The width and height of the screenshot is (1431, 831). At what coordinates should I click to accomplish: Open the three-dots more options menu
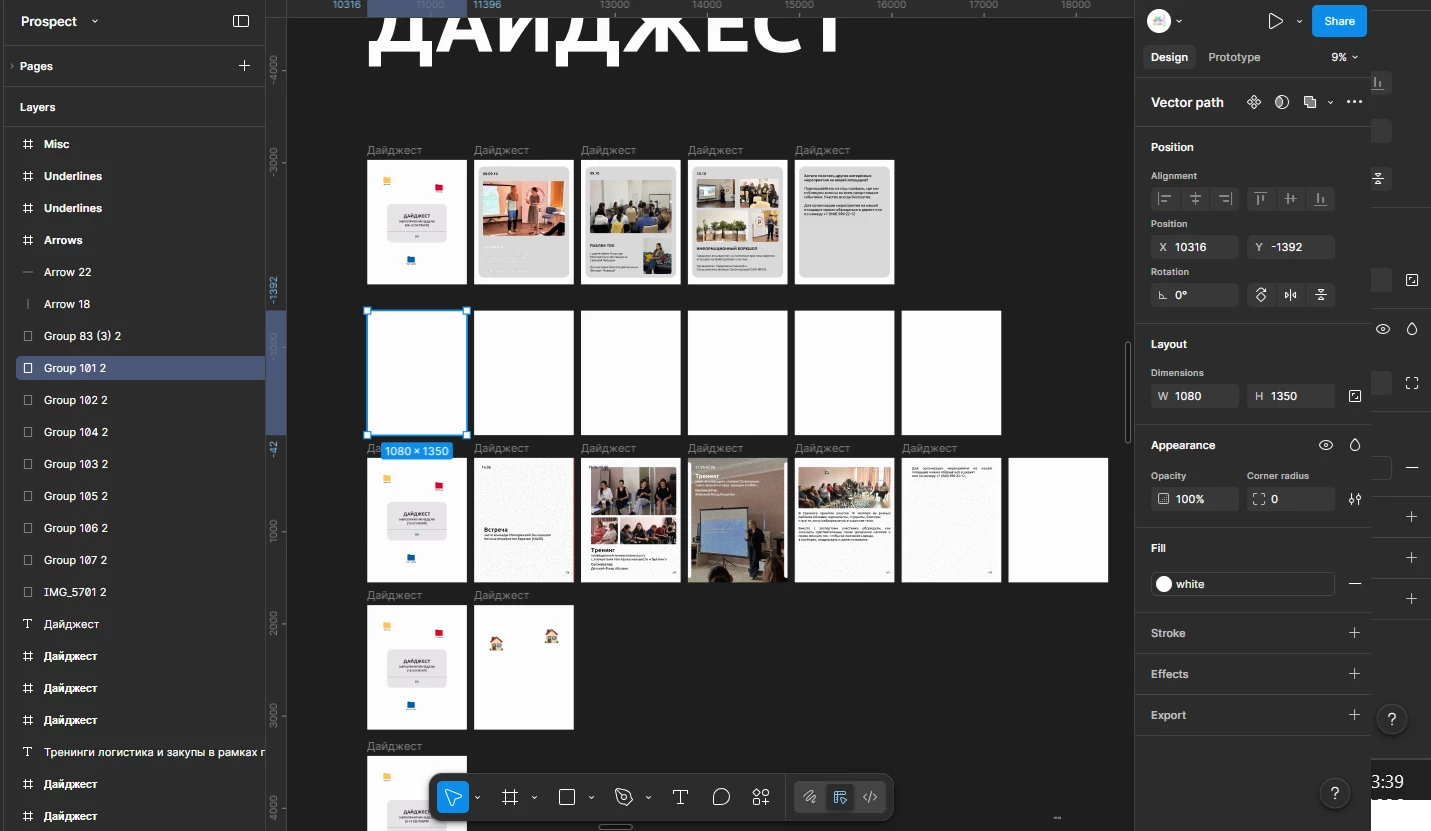pos(1355,102)
